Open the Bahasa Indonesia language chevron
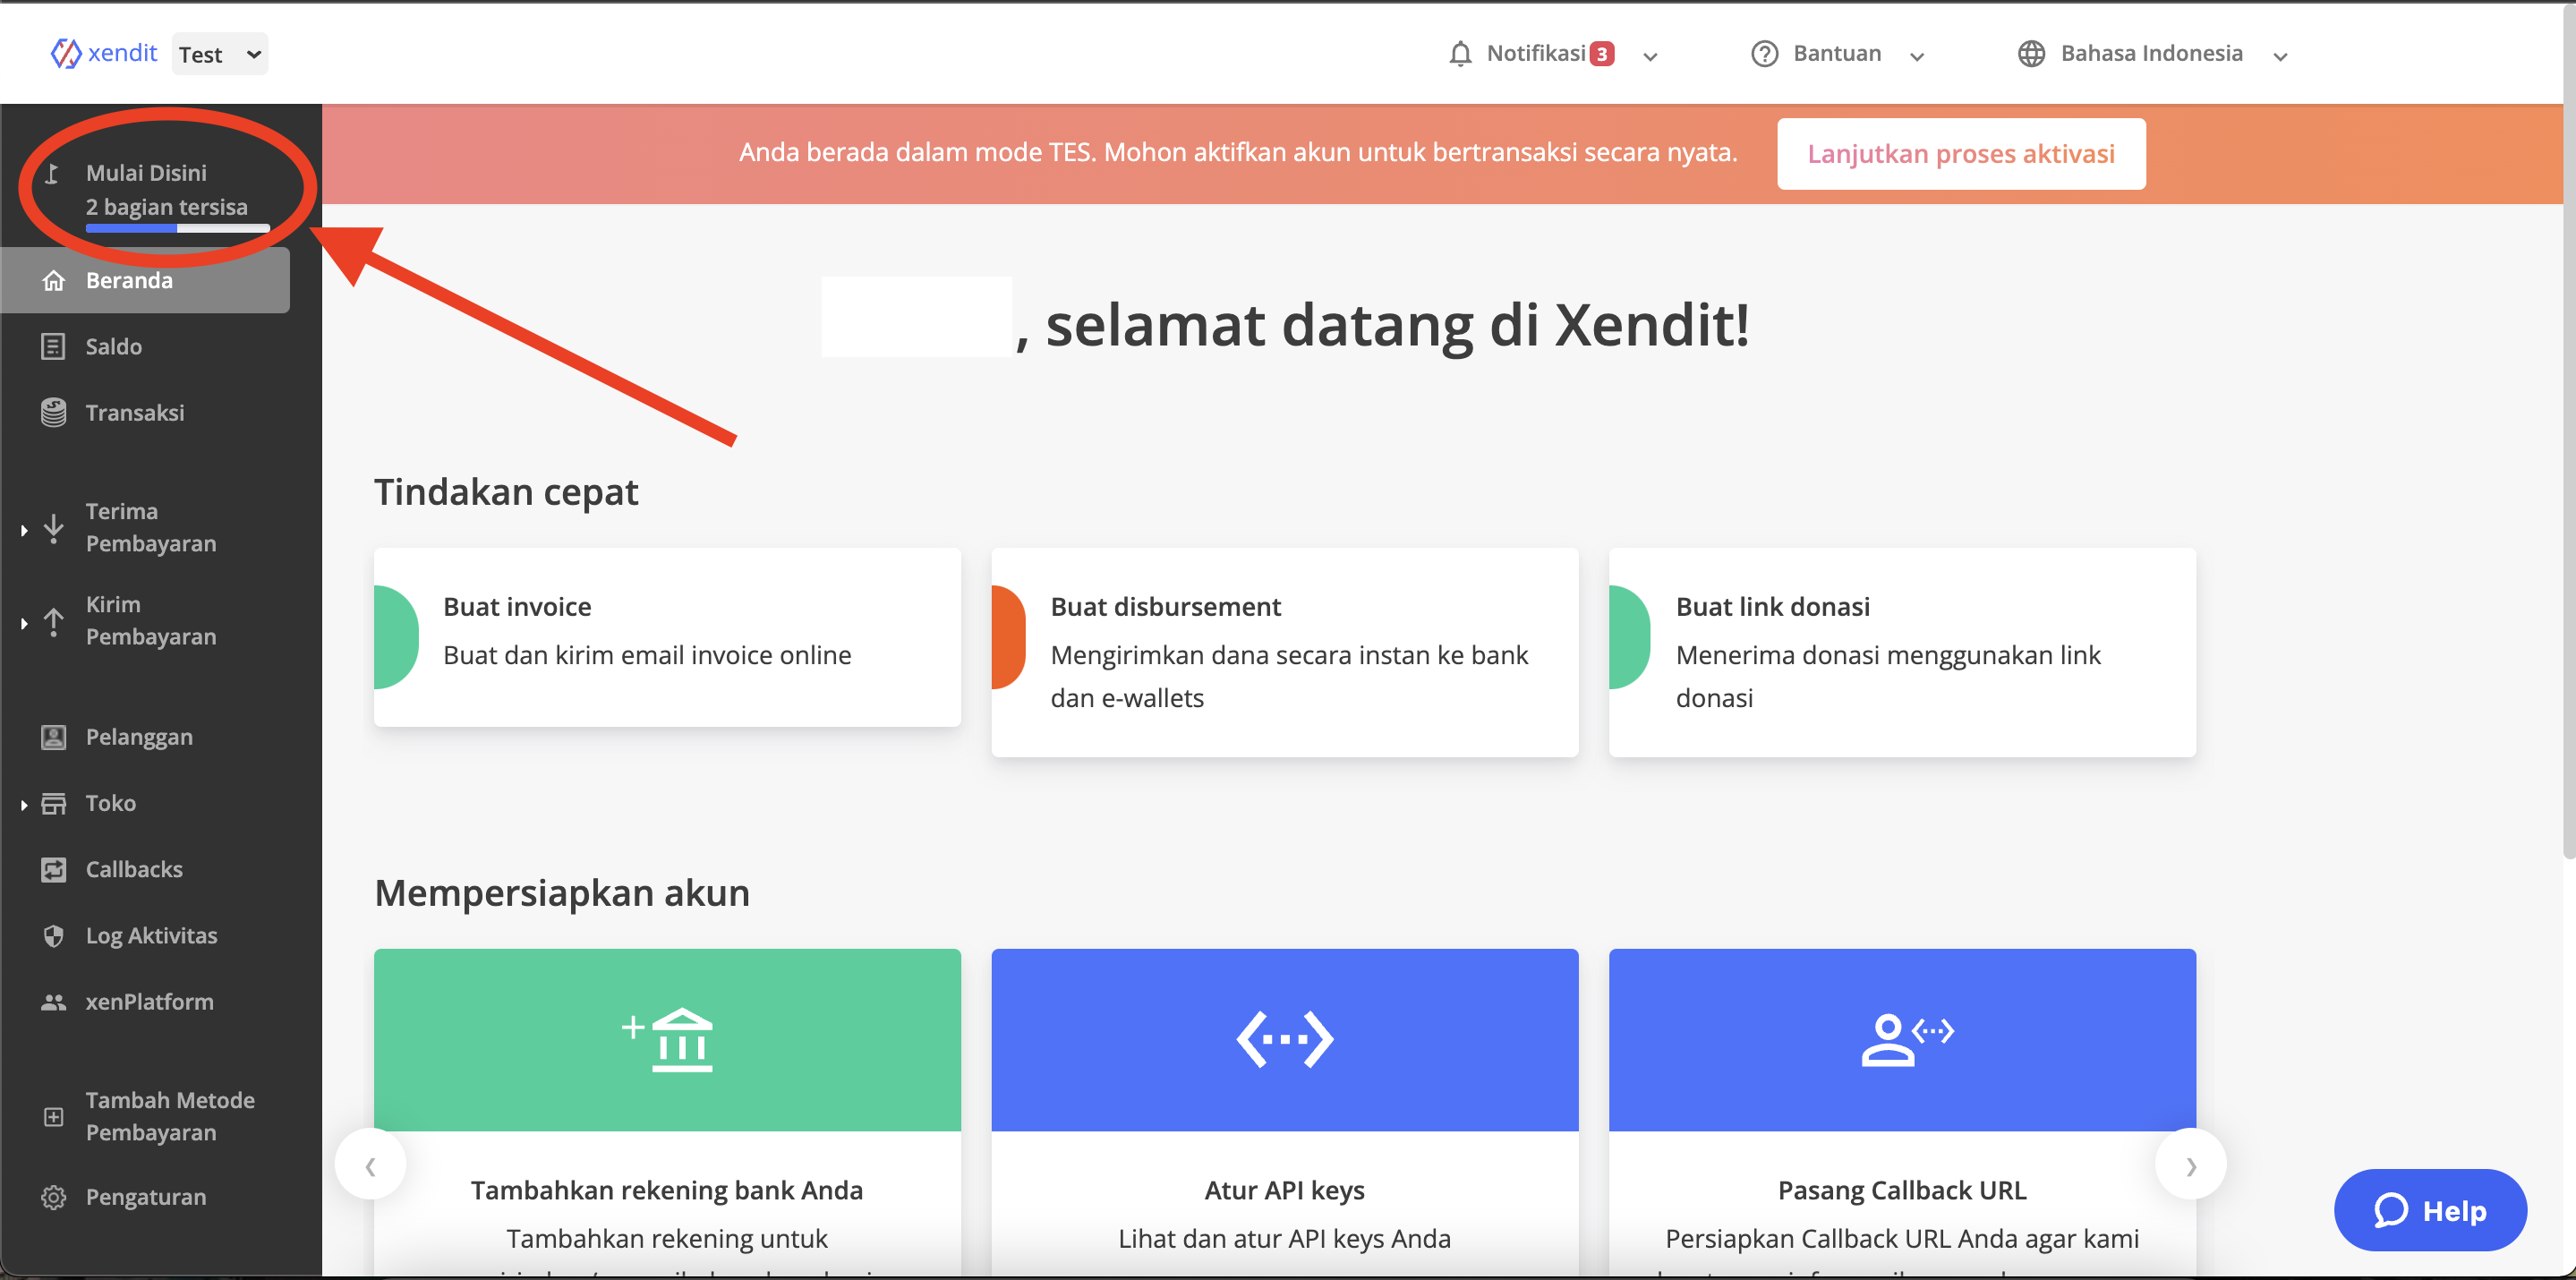This screenshot has height=1280, width=2576. (x=2280, y=57)
